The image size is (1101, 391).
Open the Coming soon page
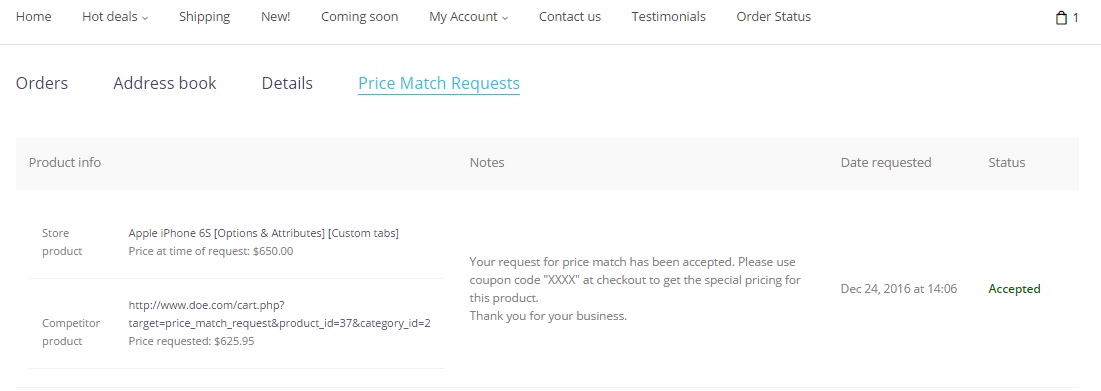360,17
